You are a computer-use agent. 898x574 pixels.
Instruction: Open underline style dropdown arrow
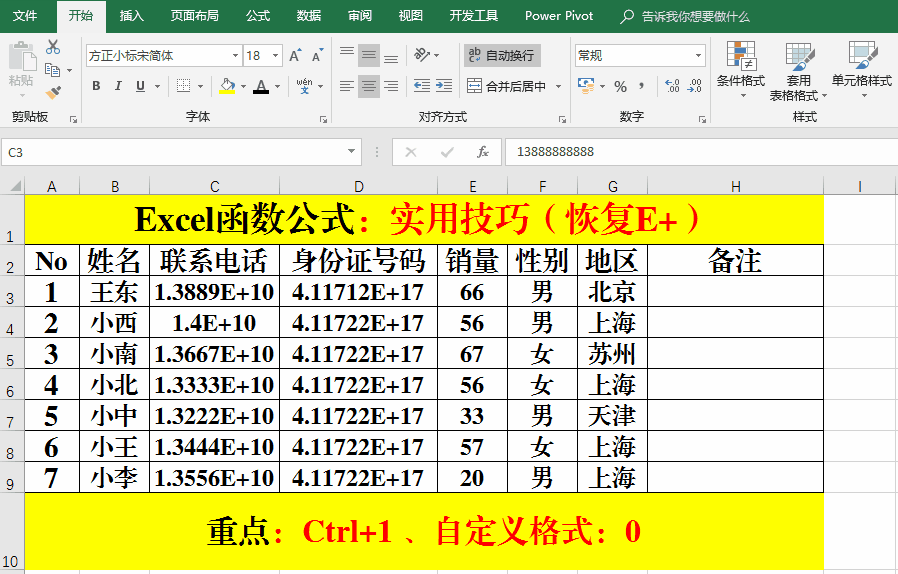[157, 87]
